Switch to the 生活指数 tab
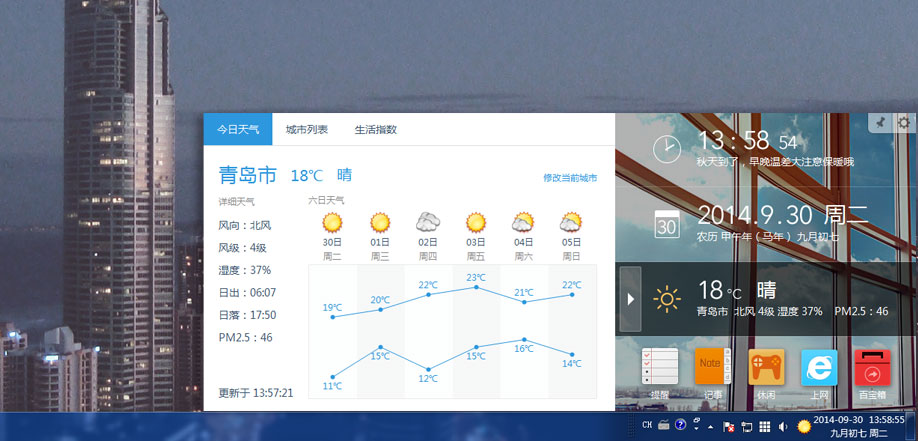This screenshot has width=918, height=441. pyautogui.click(x=376, y=130)
